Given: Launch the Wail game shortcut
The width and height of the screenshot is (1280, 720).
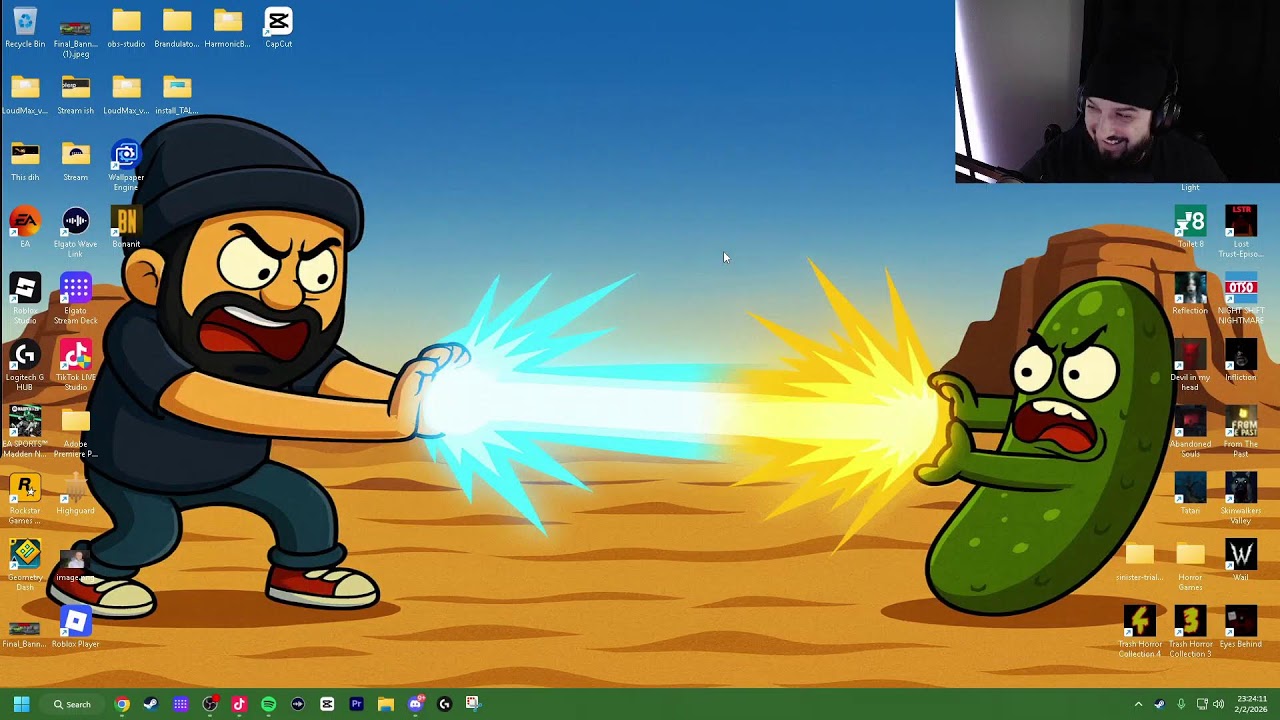Looking at the screenshot, I should (x=1241, y=561).
